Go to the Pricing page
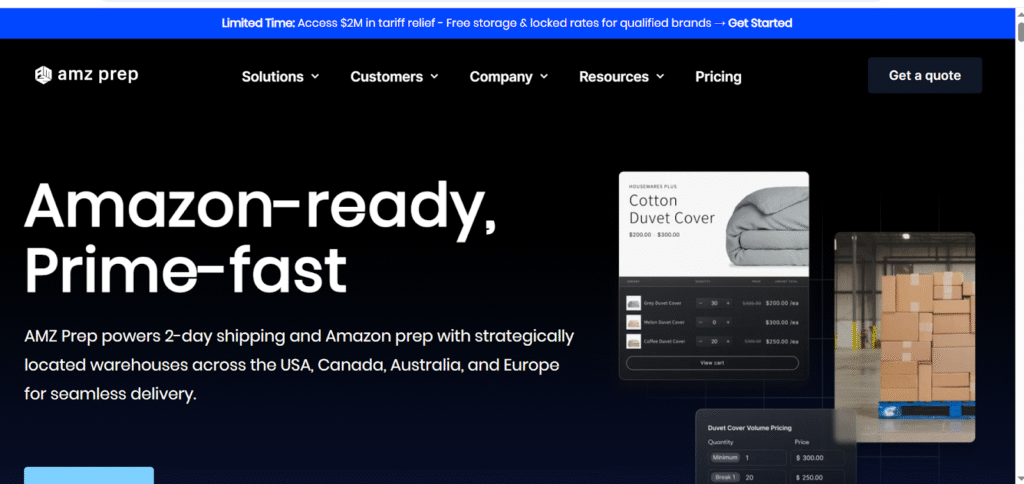The image size is (1024, 484). pyautogui.click(x=718, y=77)
